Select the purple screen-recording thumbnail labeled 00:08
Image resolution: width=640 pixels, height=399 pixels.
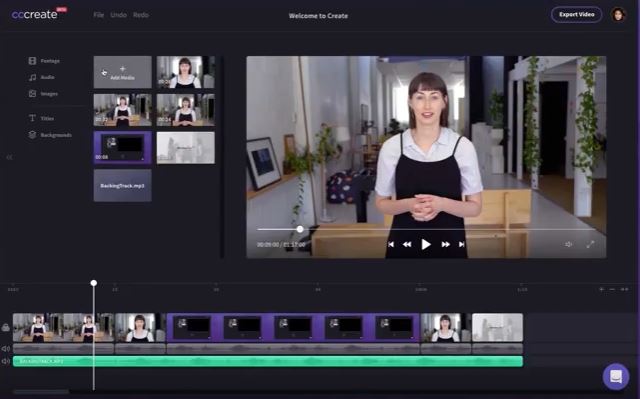click(122, 147)
